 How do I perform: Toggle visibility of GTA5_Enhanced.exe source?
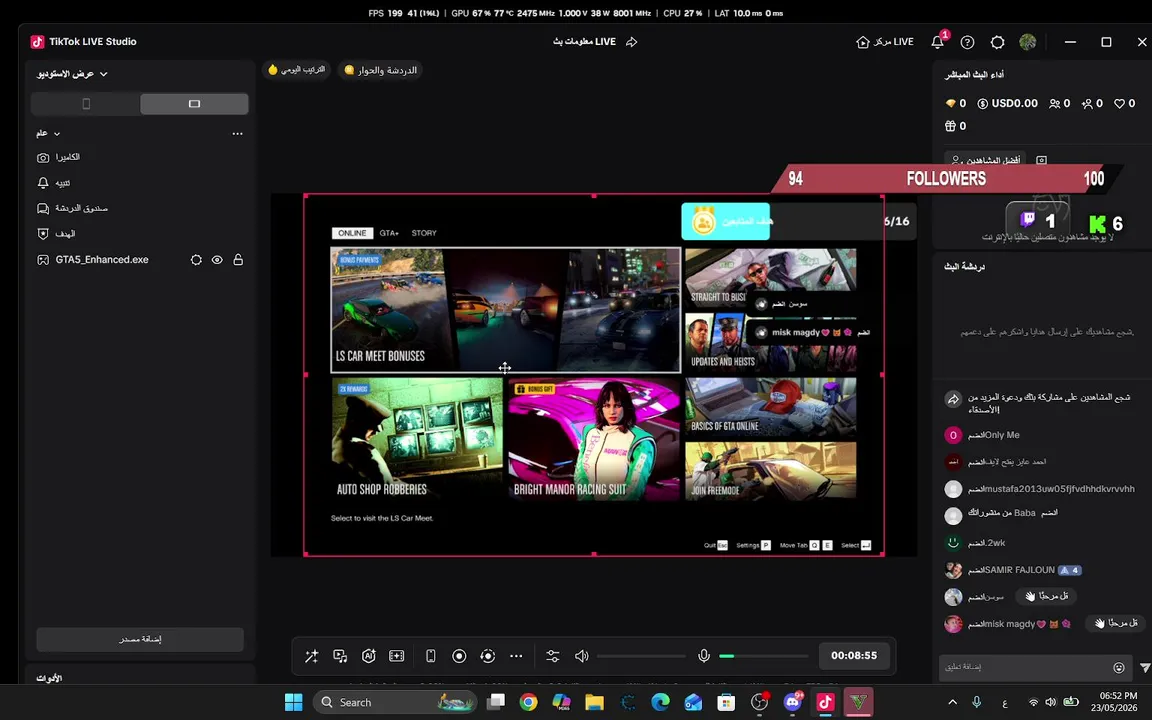click(x=217, y=260)
